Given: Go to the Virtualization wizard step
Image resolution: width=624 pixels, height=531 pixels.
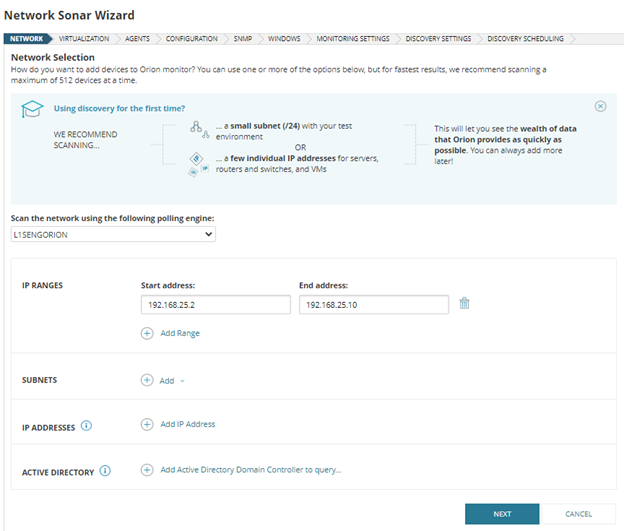Looking at the screenshot, I should [84, 39].
